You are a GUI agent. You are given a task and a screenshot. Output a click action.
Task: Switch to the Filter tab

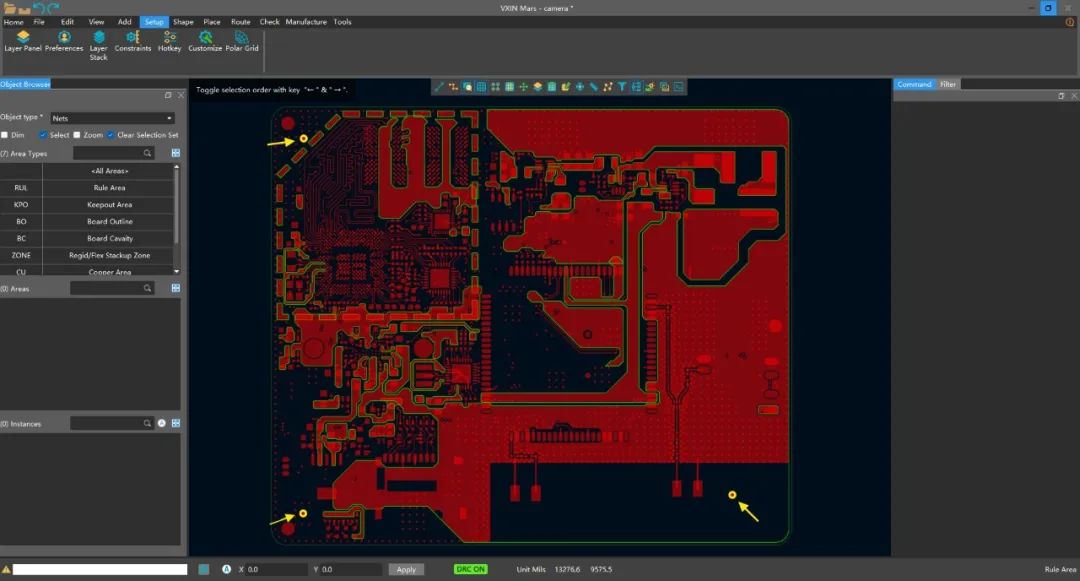[948, 84]
